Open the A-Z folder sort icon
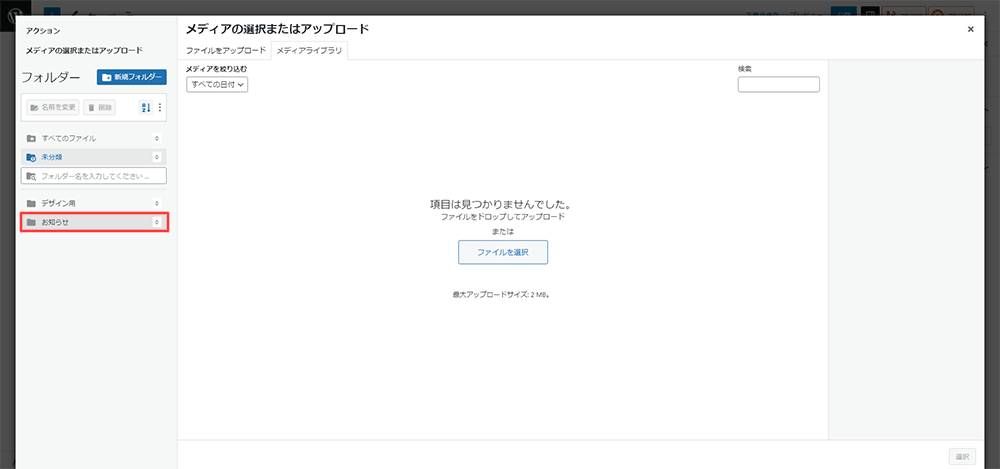The image size is (1000, 469). click(145, 108)
